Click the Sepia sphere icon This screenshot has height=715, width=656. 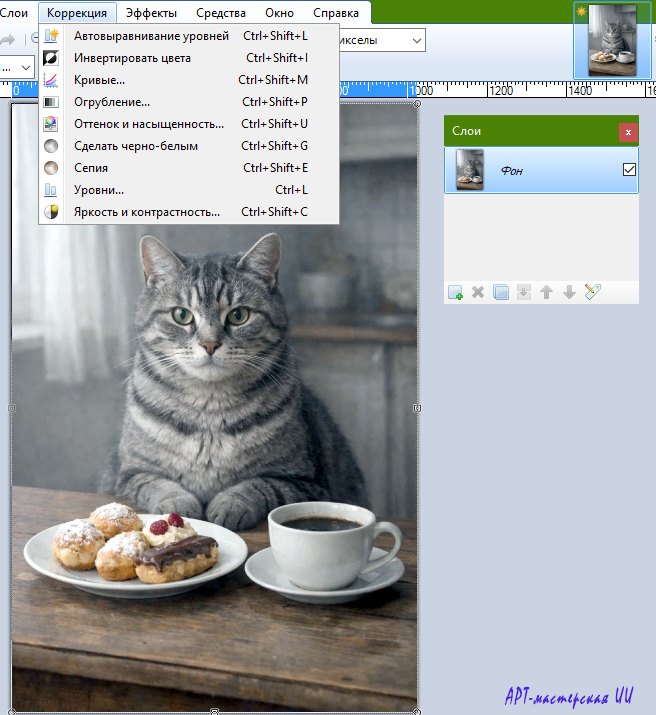(x=51, y=168)
